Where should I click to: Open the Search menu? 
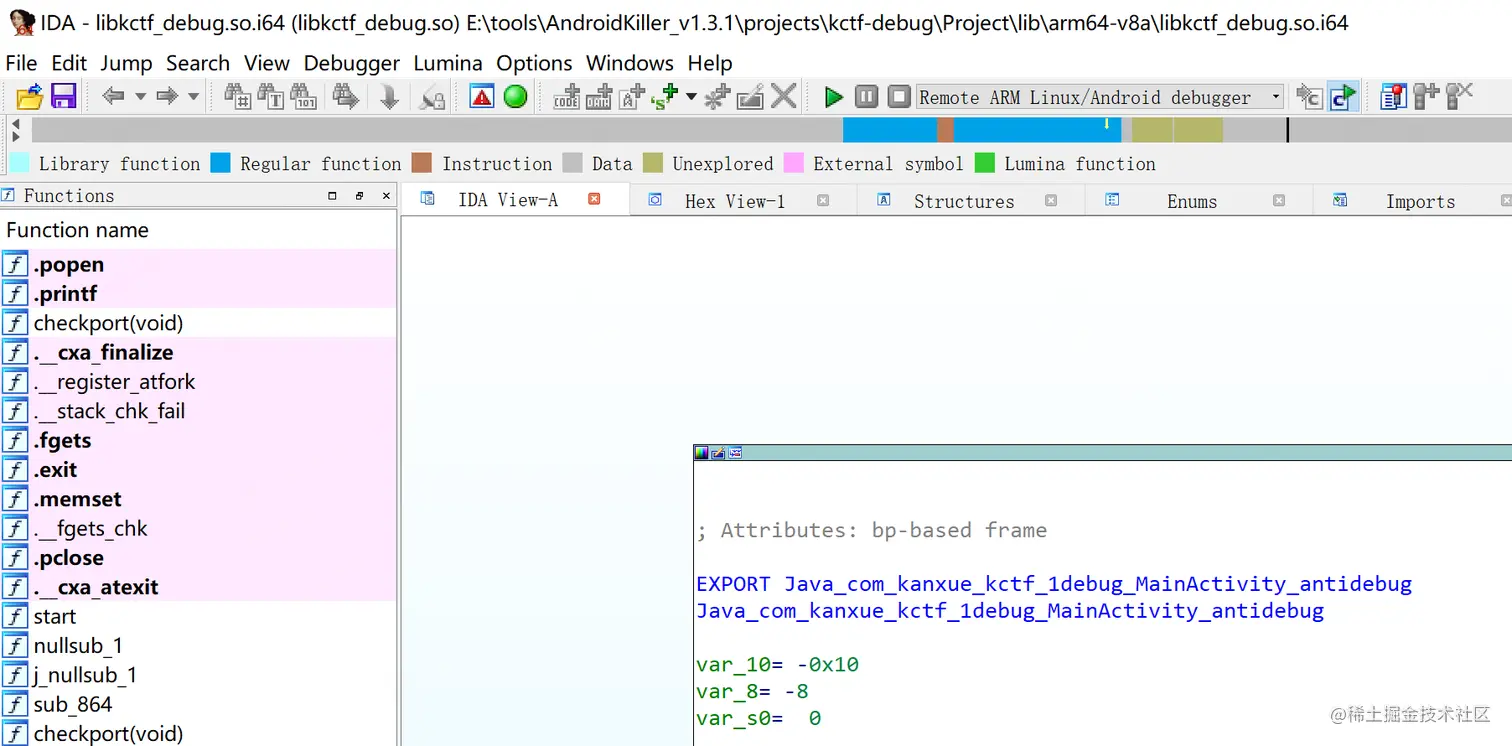[x=198, y=63]
